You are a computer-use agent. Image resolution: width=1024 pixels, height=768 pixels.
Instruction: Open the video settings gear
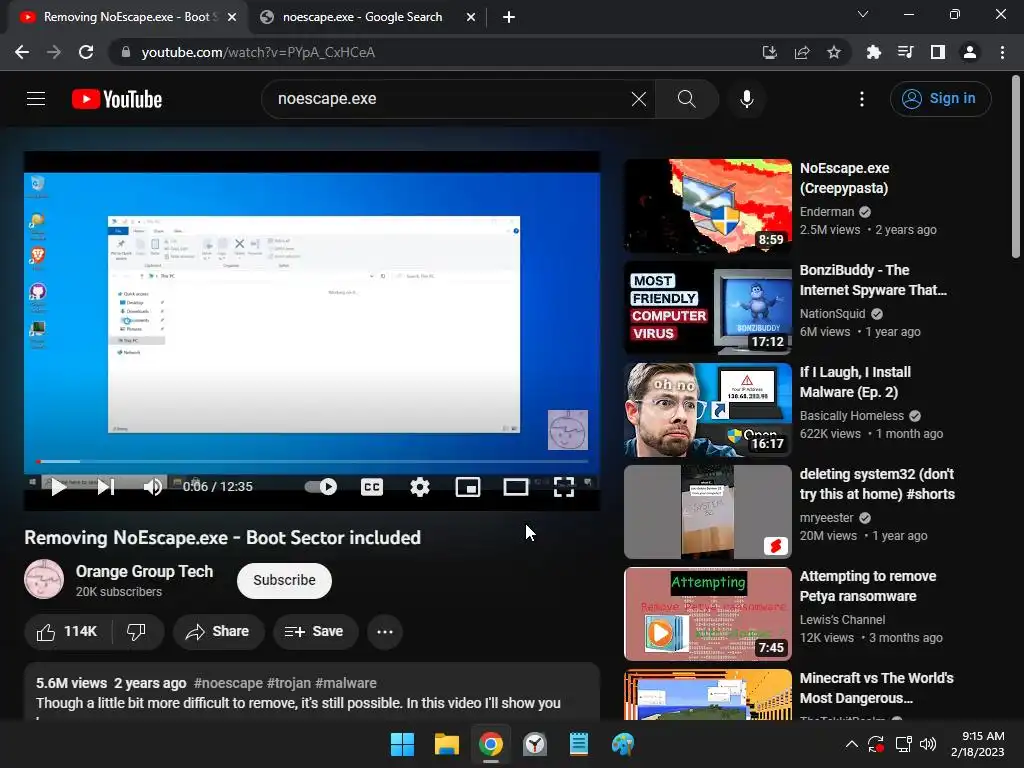419,487
